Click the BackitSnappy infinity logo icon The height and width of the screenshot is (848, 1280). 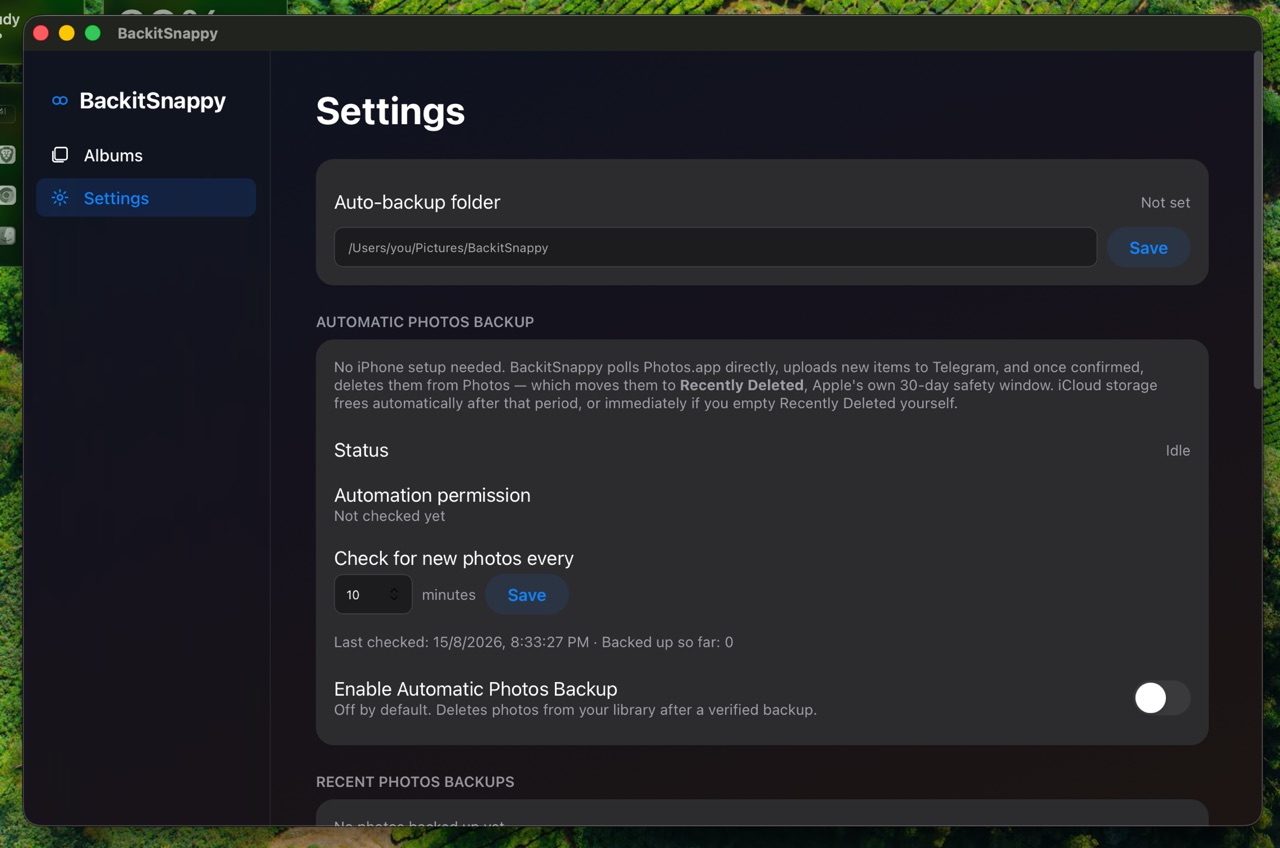60,101
